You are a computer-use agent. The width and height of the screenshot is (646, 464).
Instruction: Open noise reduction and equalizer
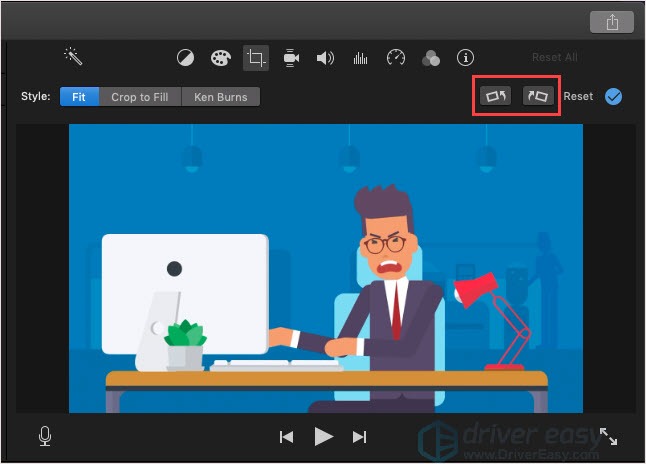click(360, 58)
